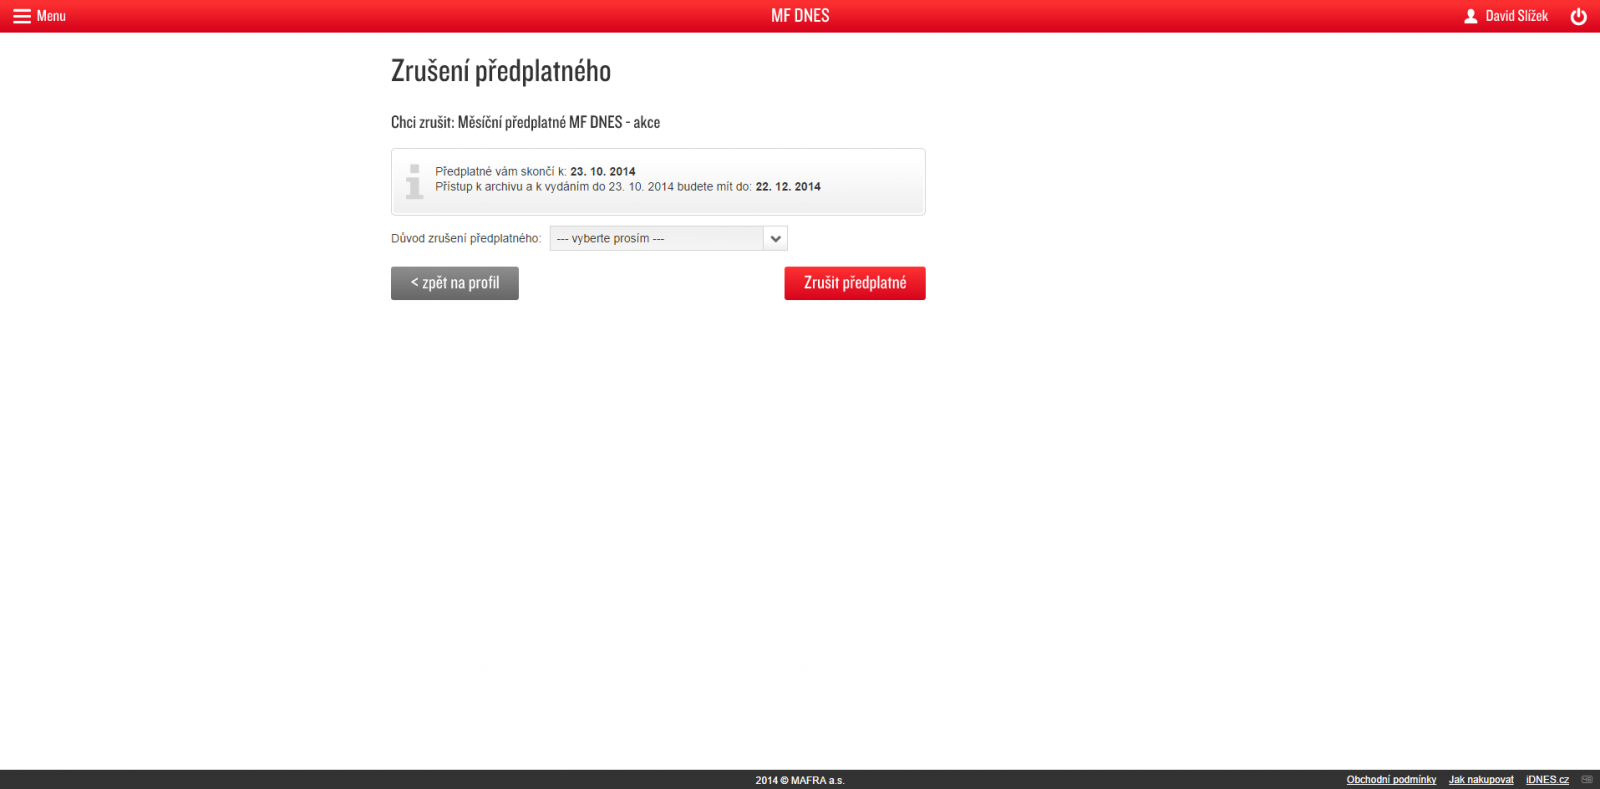
Task: Click the small gray icon after iDNES.cz
Action: pos(1587,780)
